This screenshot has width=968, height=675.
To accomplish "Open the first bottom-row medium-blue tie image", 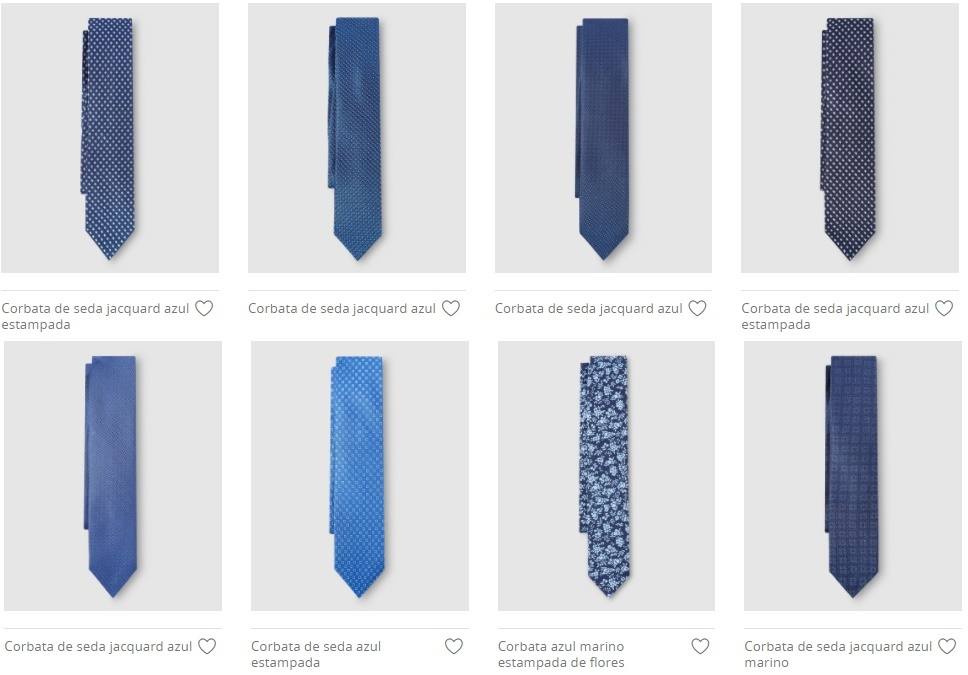I will (113, 476).
